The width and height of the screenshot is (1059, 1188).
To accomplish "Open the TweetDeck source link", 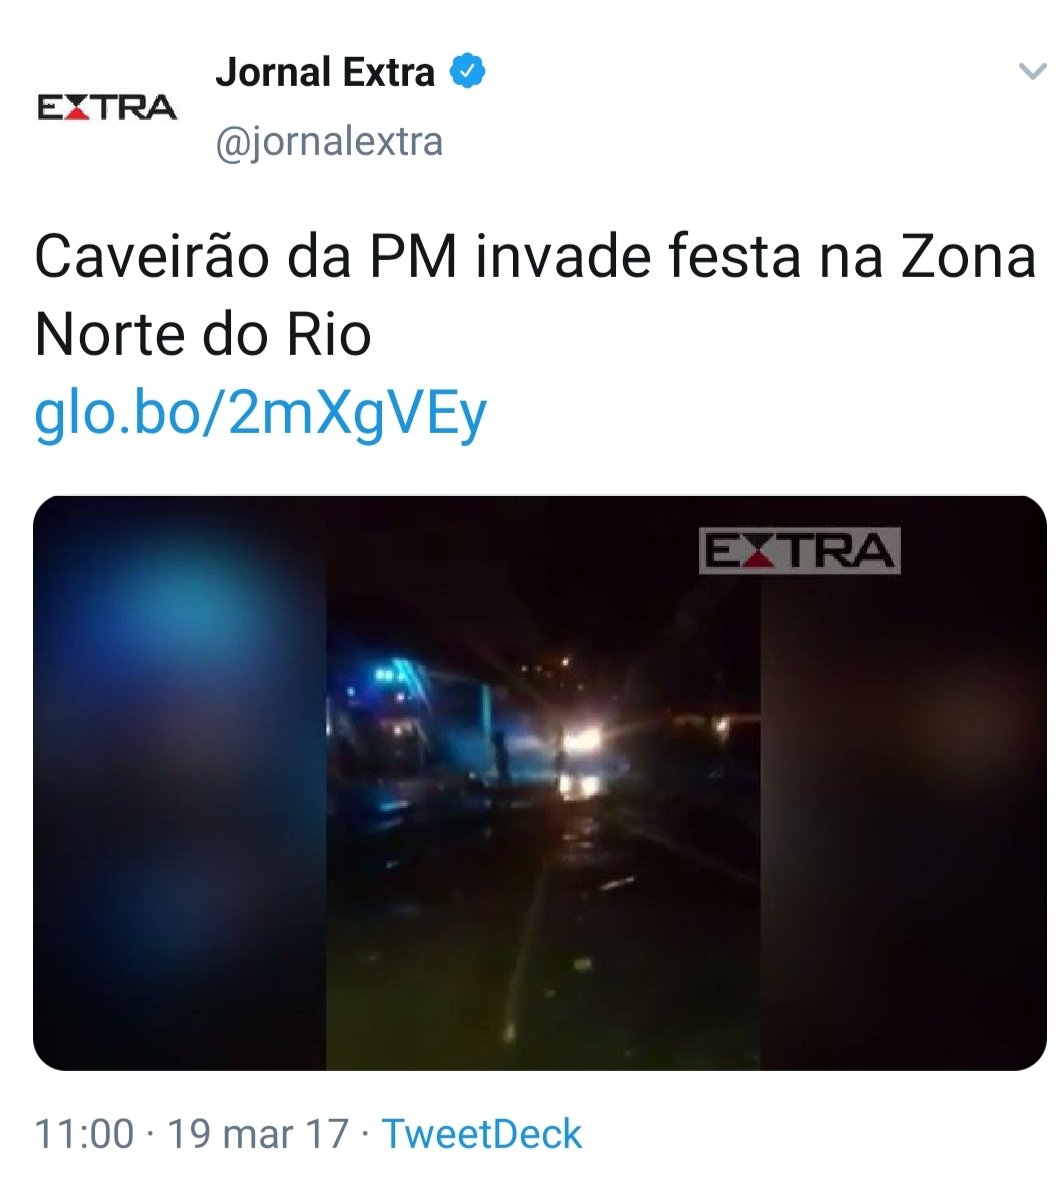I will pos(482,1134).
